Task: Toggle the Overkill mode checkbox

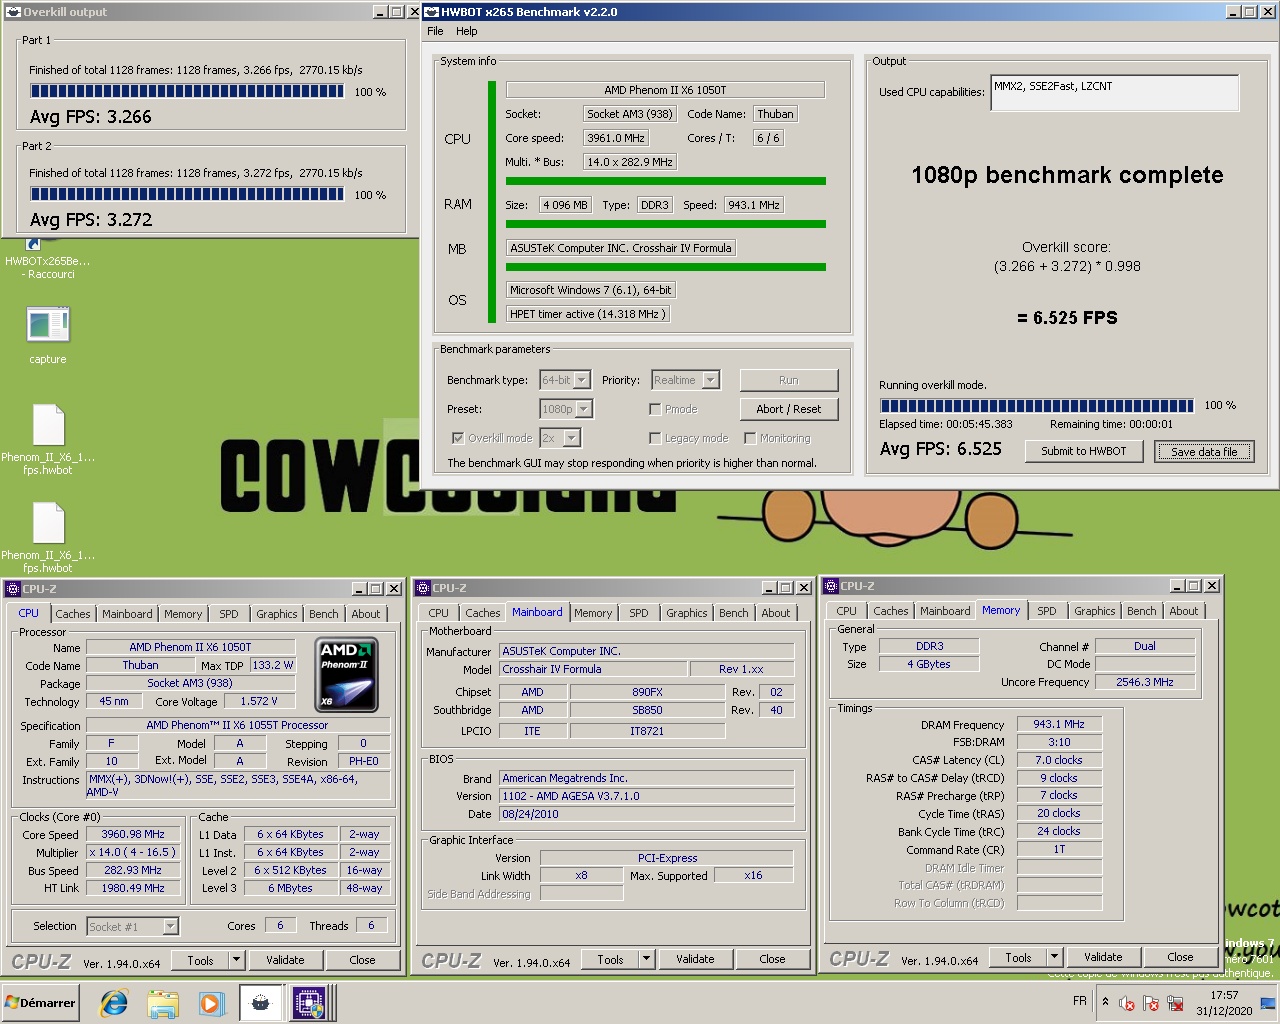Action: (458, 438)
